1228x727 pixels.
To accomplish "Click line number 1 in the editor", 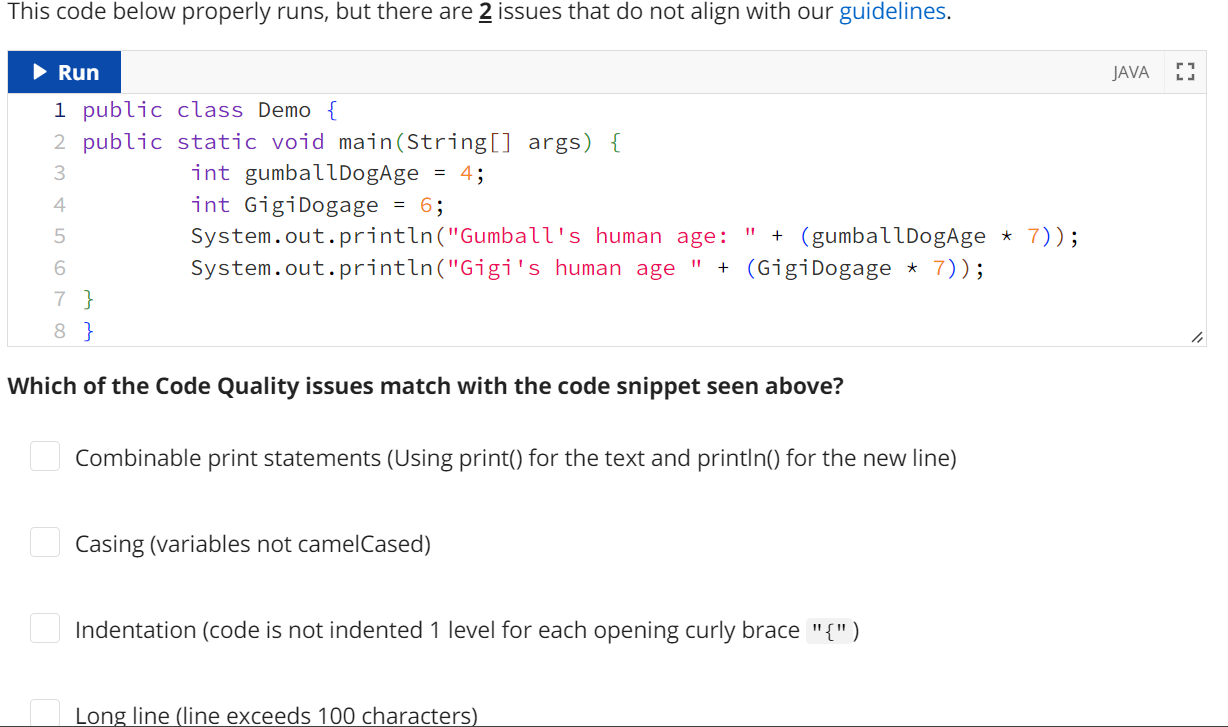I will pyautogui.click(x=59, y=110).
